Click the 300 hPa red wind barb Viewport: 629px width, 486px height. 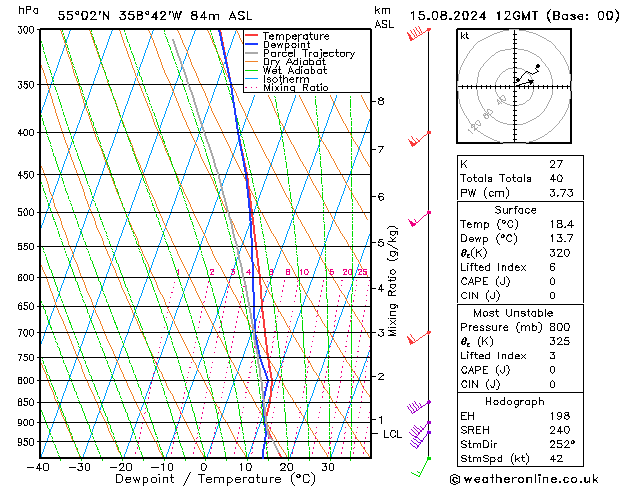coord(419,34)
